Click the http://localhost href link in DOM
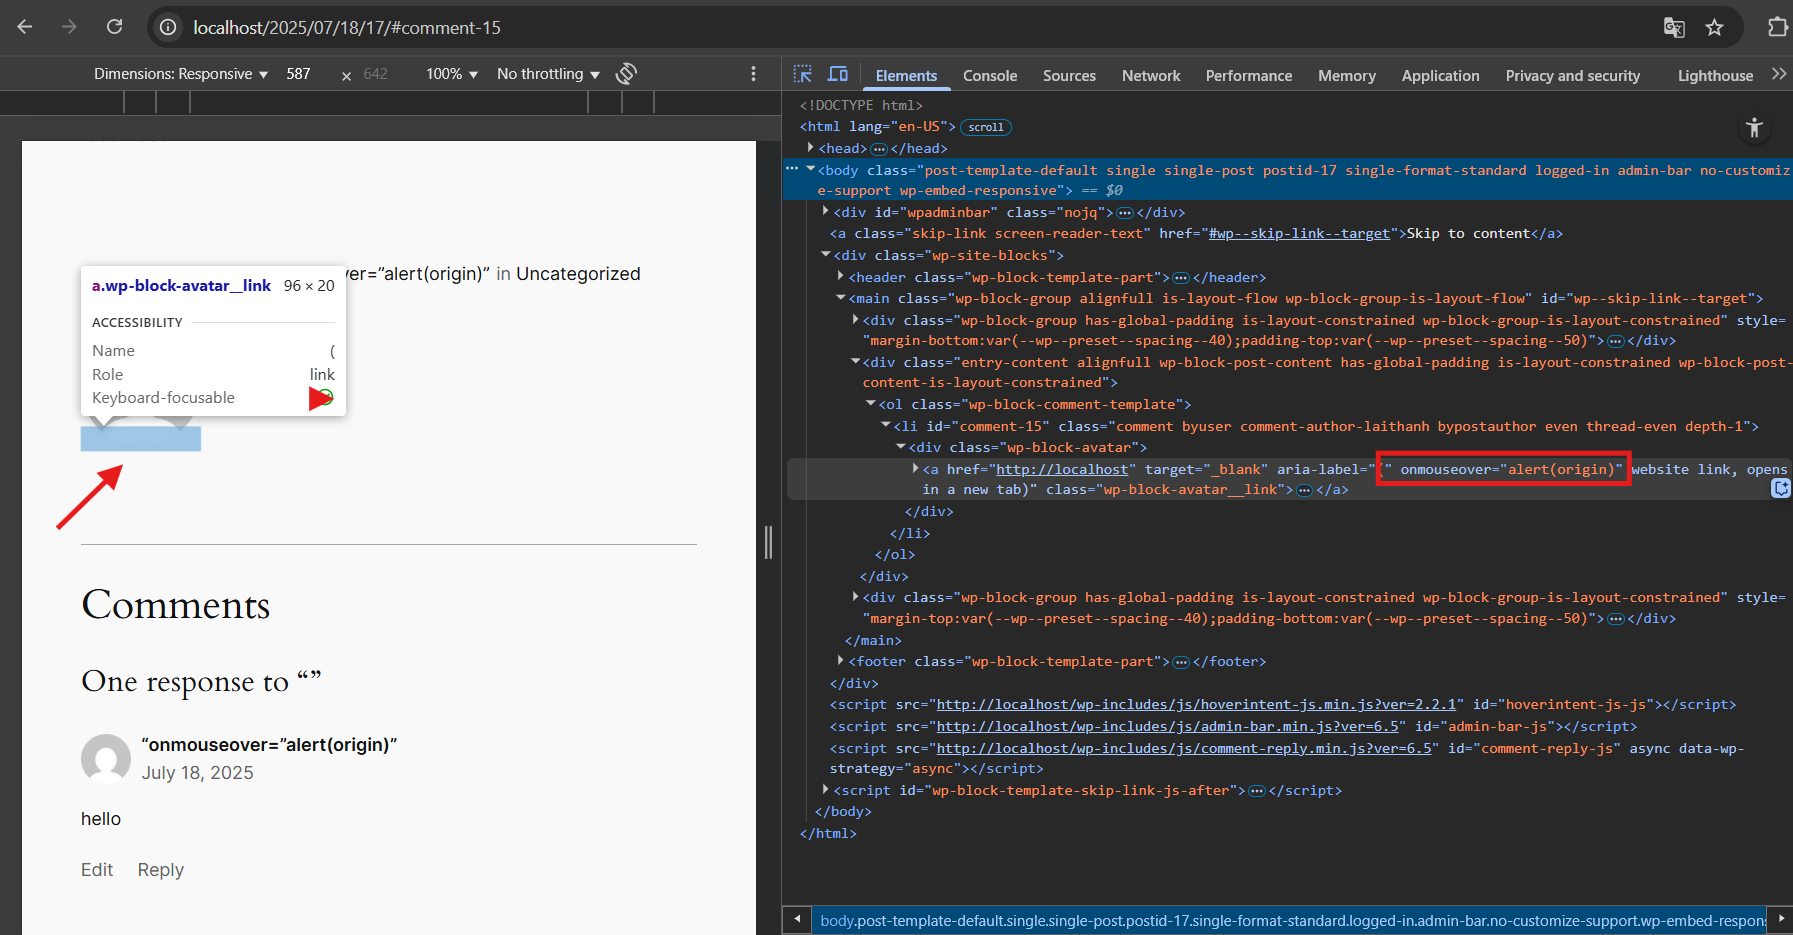The height and width of the screenshot is (935, 1793). point(1062,470)
